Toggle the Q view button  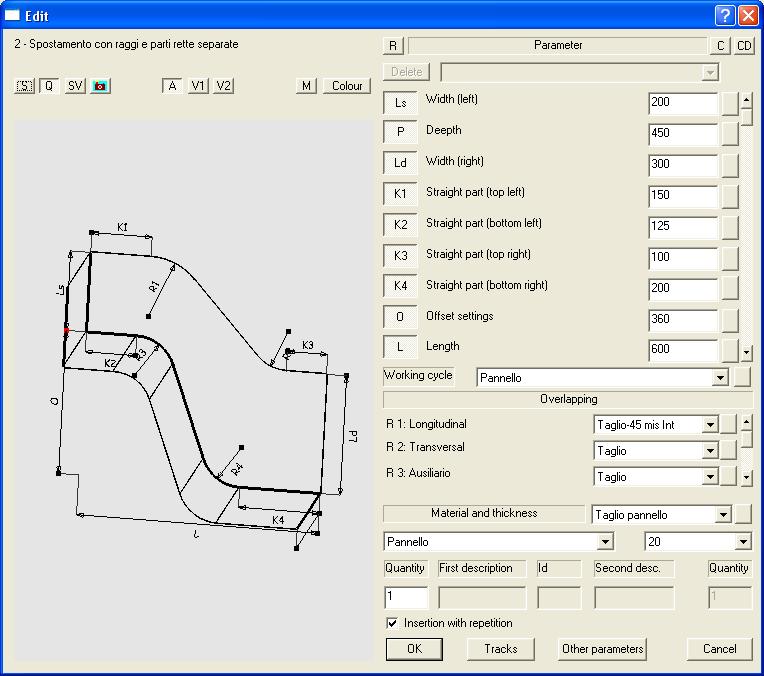point(49,86)
